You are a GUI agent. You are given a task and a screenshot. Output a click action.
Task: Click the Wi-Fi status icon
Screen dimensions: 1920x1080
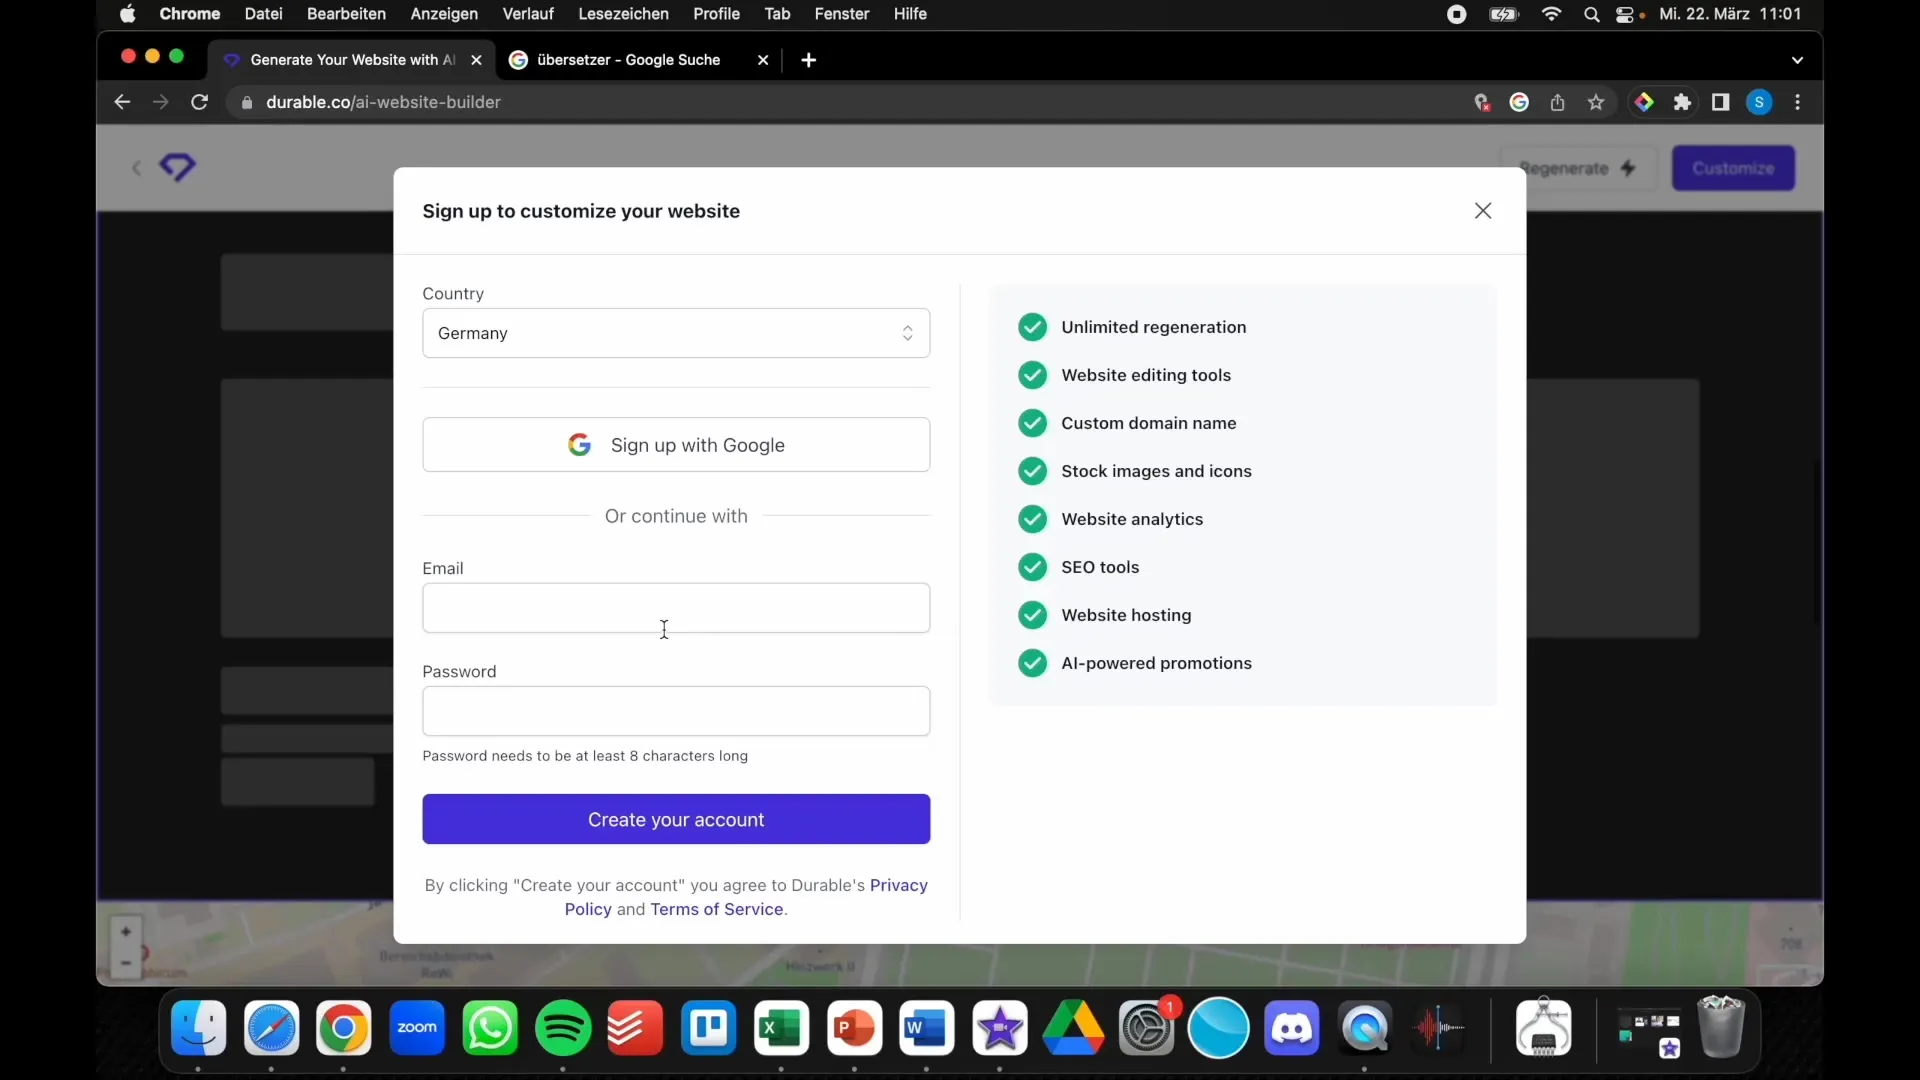1552,14
